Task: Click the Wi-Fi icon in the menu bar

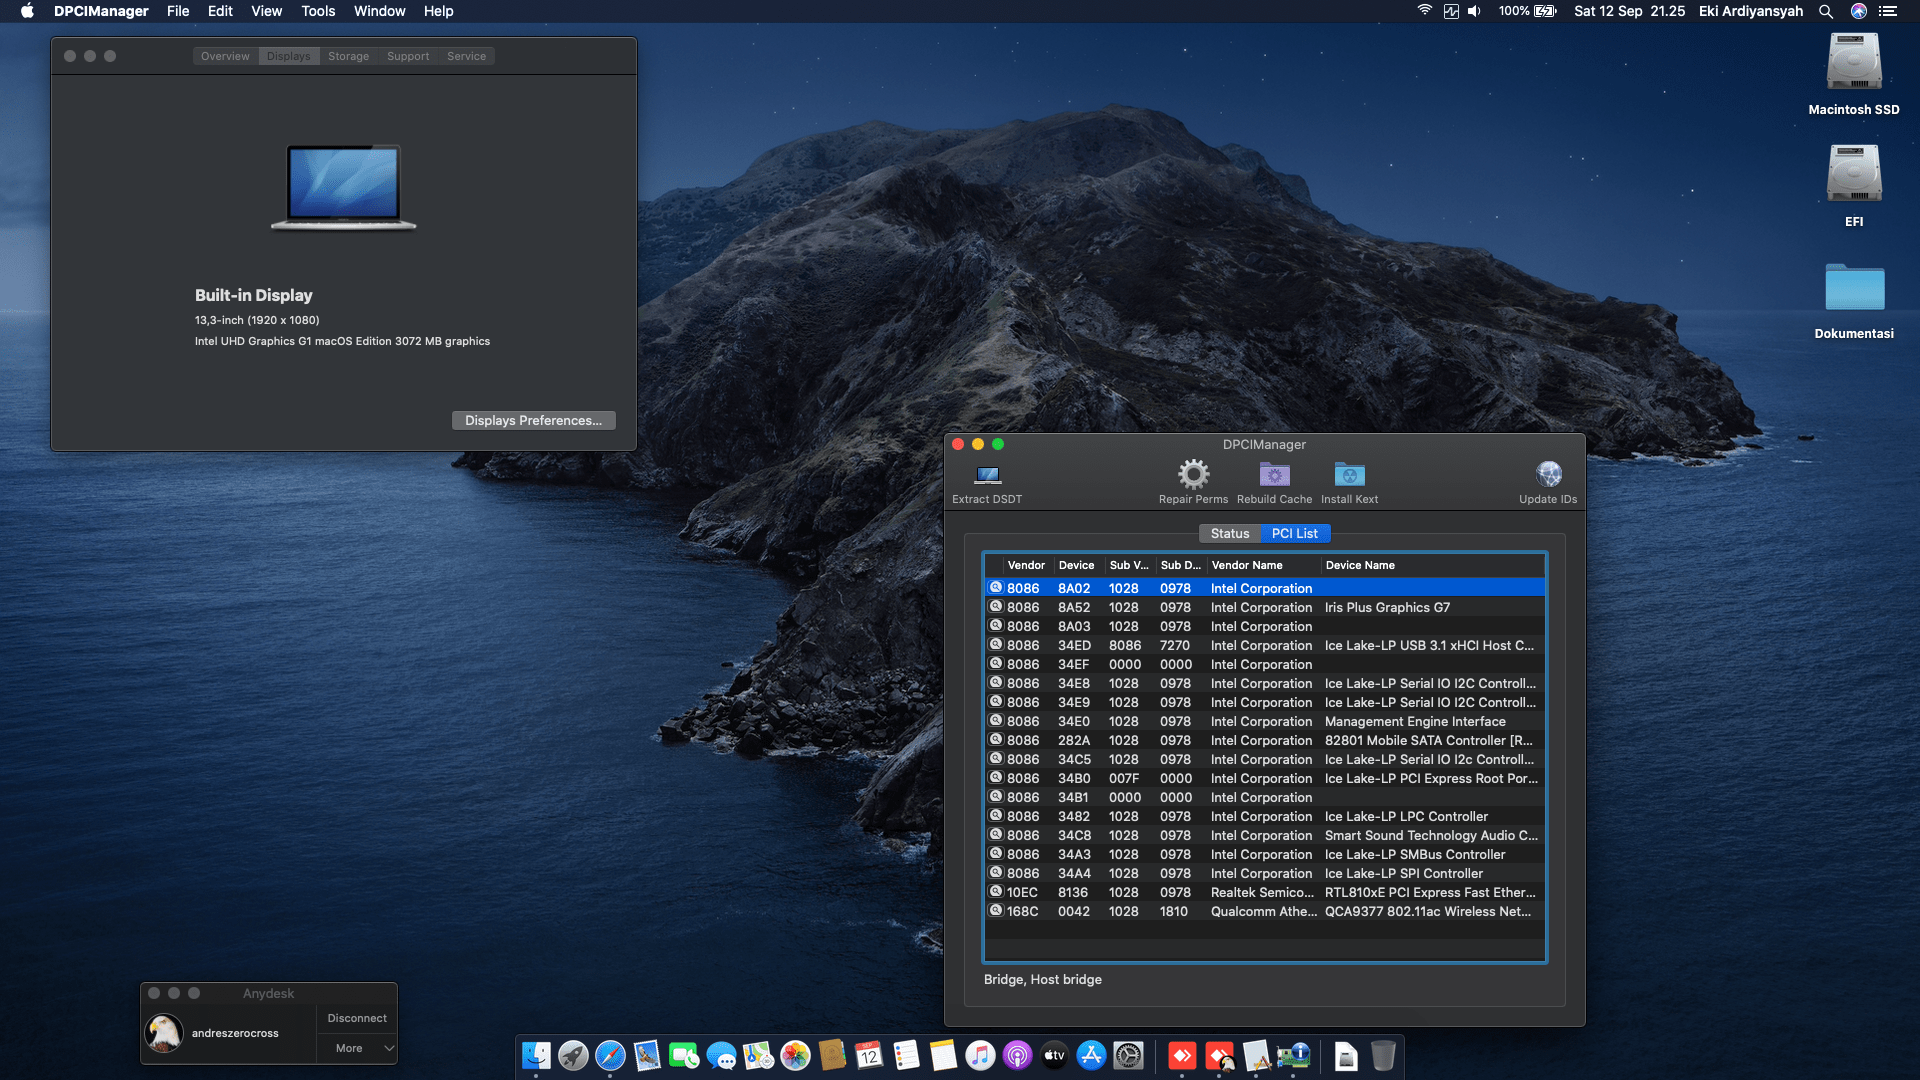Action: pos(1424,11)
